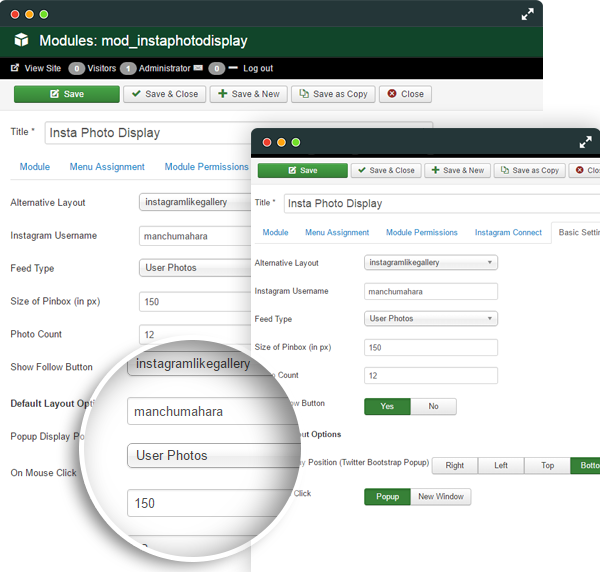
Task: Click Save & New in the front window
Action: tap(457, 170)
